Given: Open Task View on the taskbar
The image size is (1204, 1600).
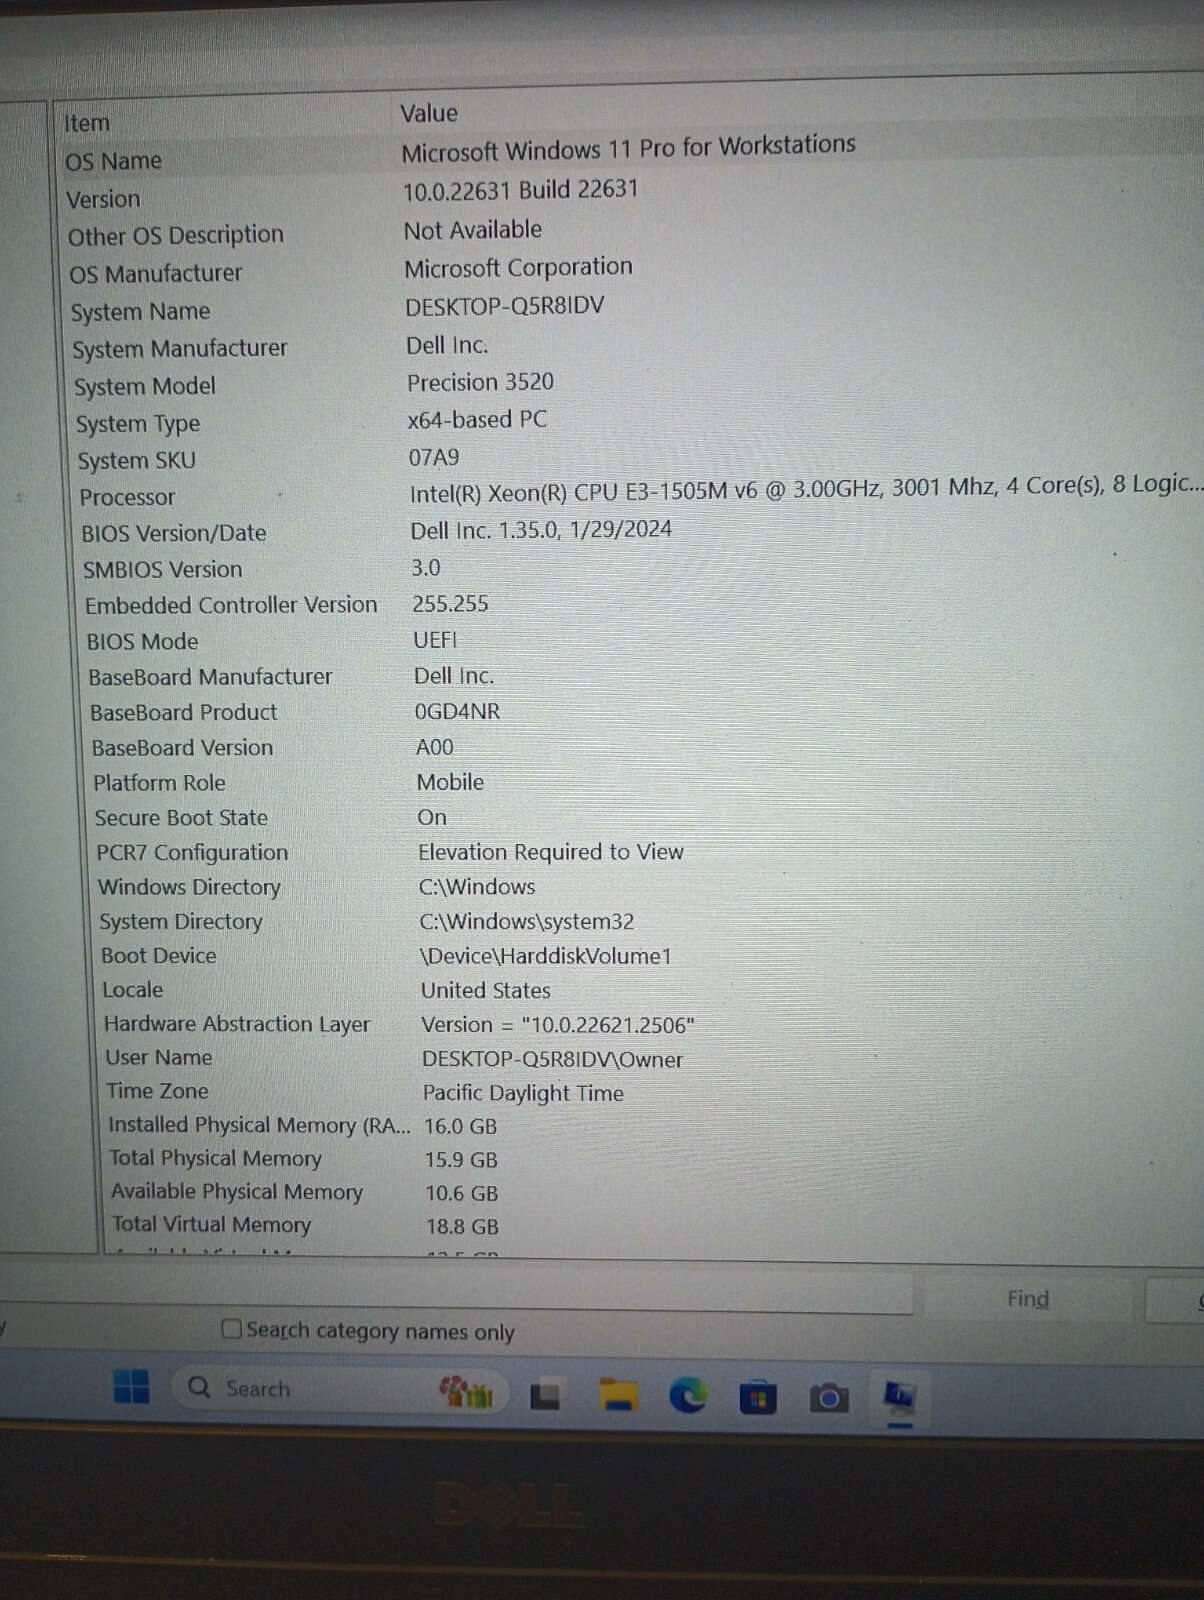Looking at the screenshot, I should 545,1394.
